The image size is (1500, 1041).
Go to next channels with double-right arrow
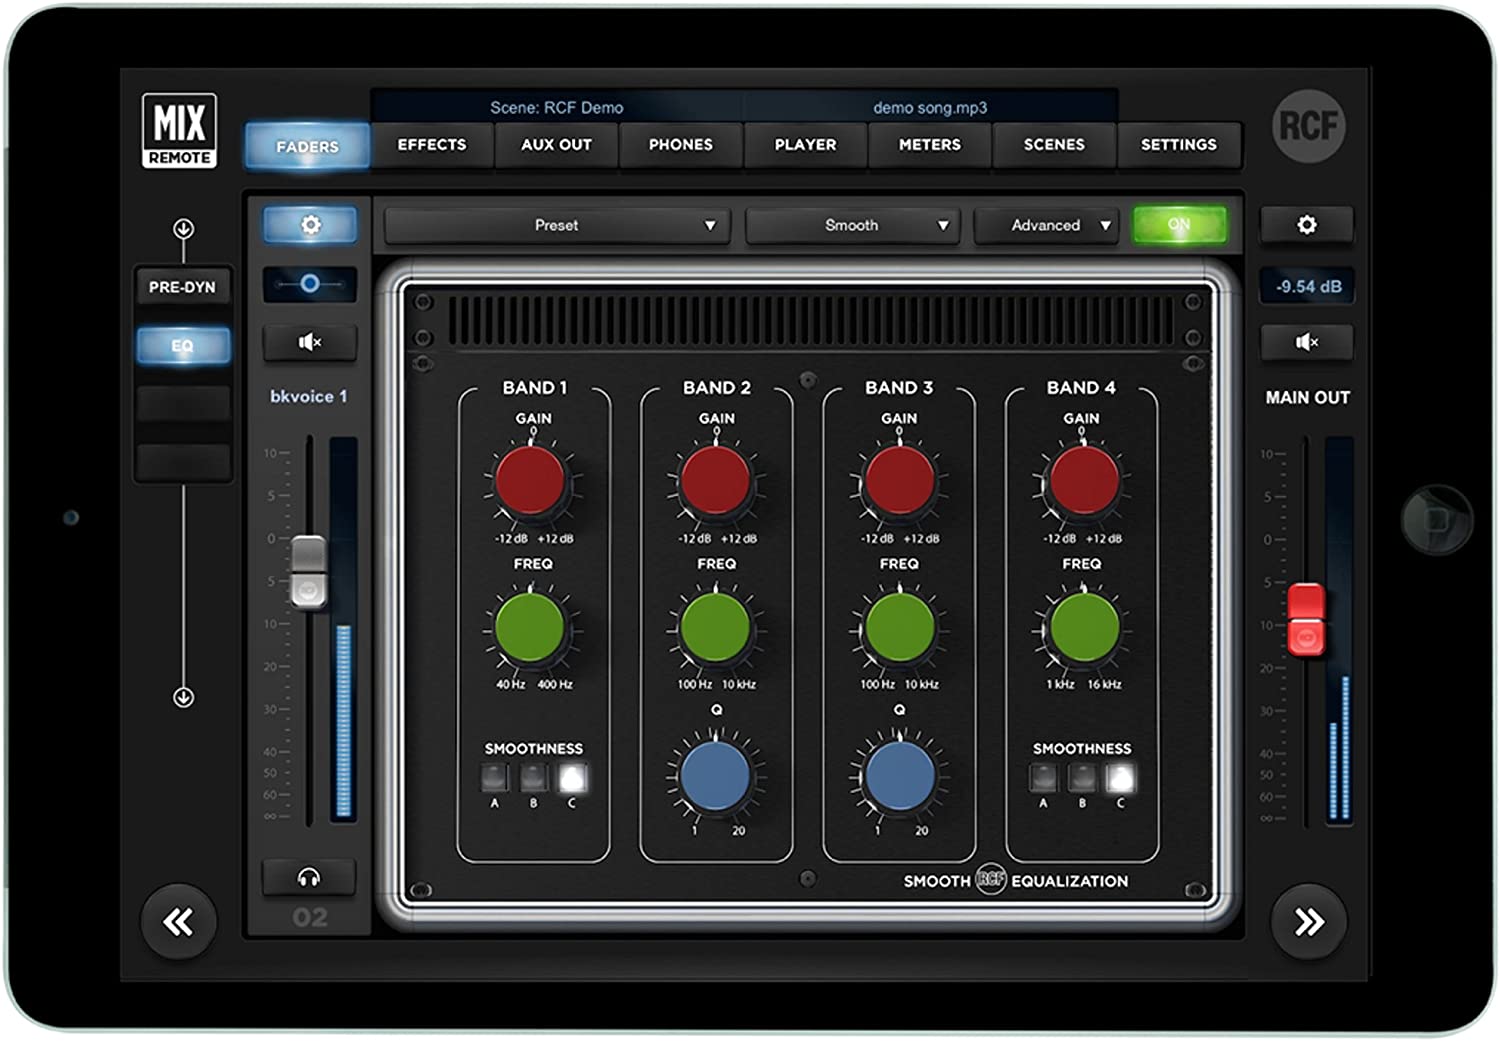pos(1309,921)
